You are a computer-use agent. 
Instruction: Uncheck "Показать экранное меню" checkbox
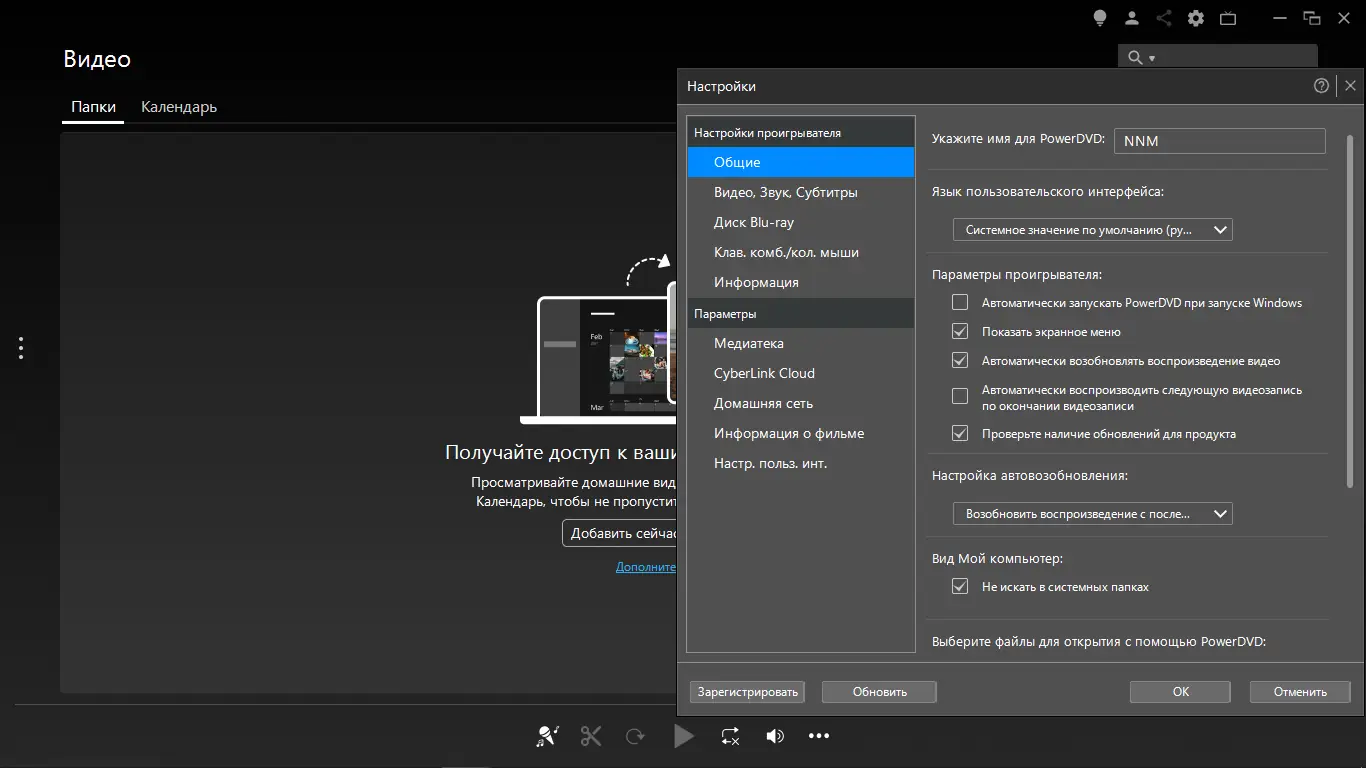click(960, 331)
